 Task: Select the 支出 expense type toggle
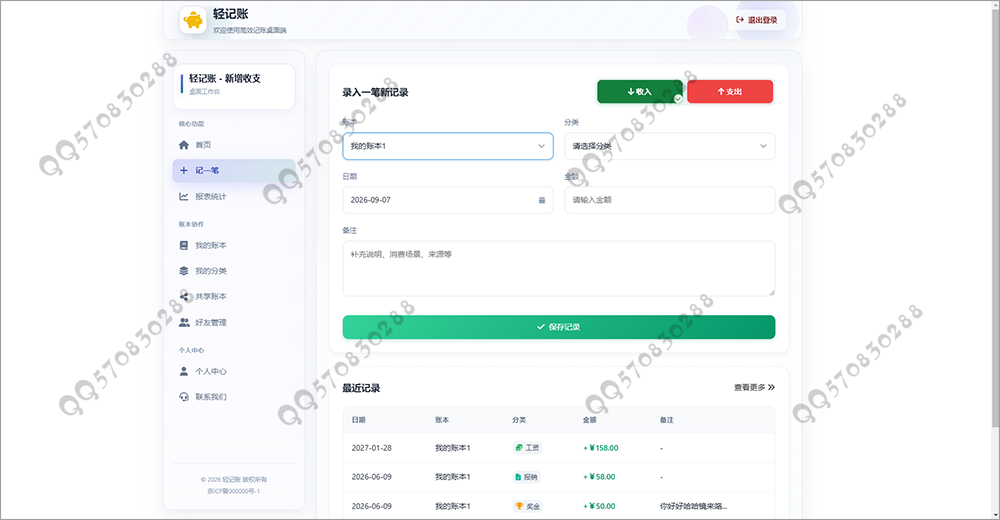730,92
